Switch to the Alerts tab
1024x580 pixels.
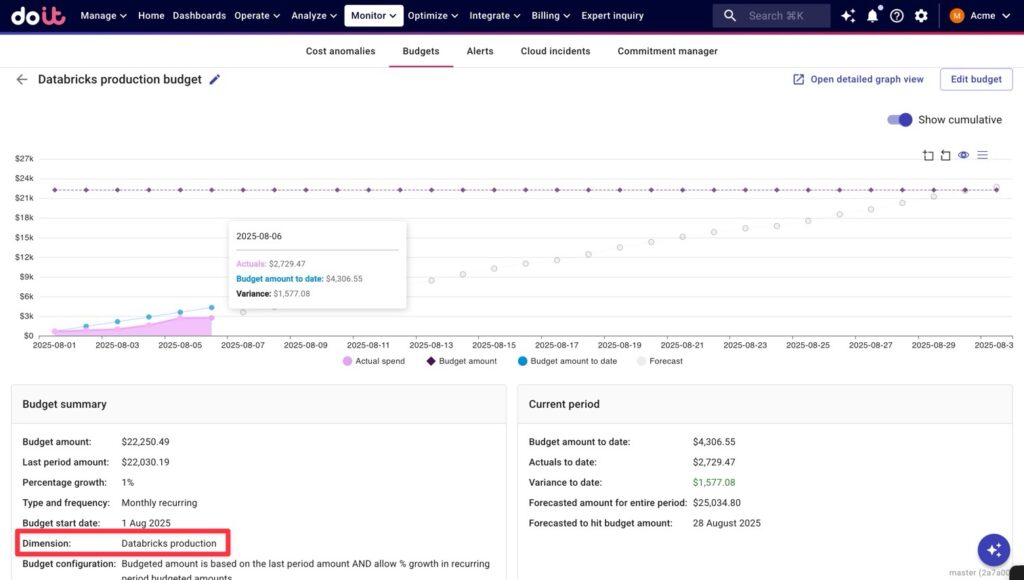[480, 51]
